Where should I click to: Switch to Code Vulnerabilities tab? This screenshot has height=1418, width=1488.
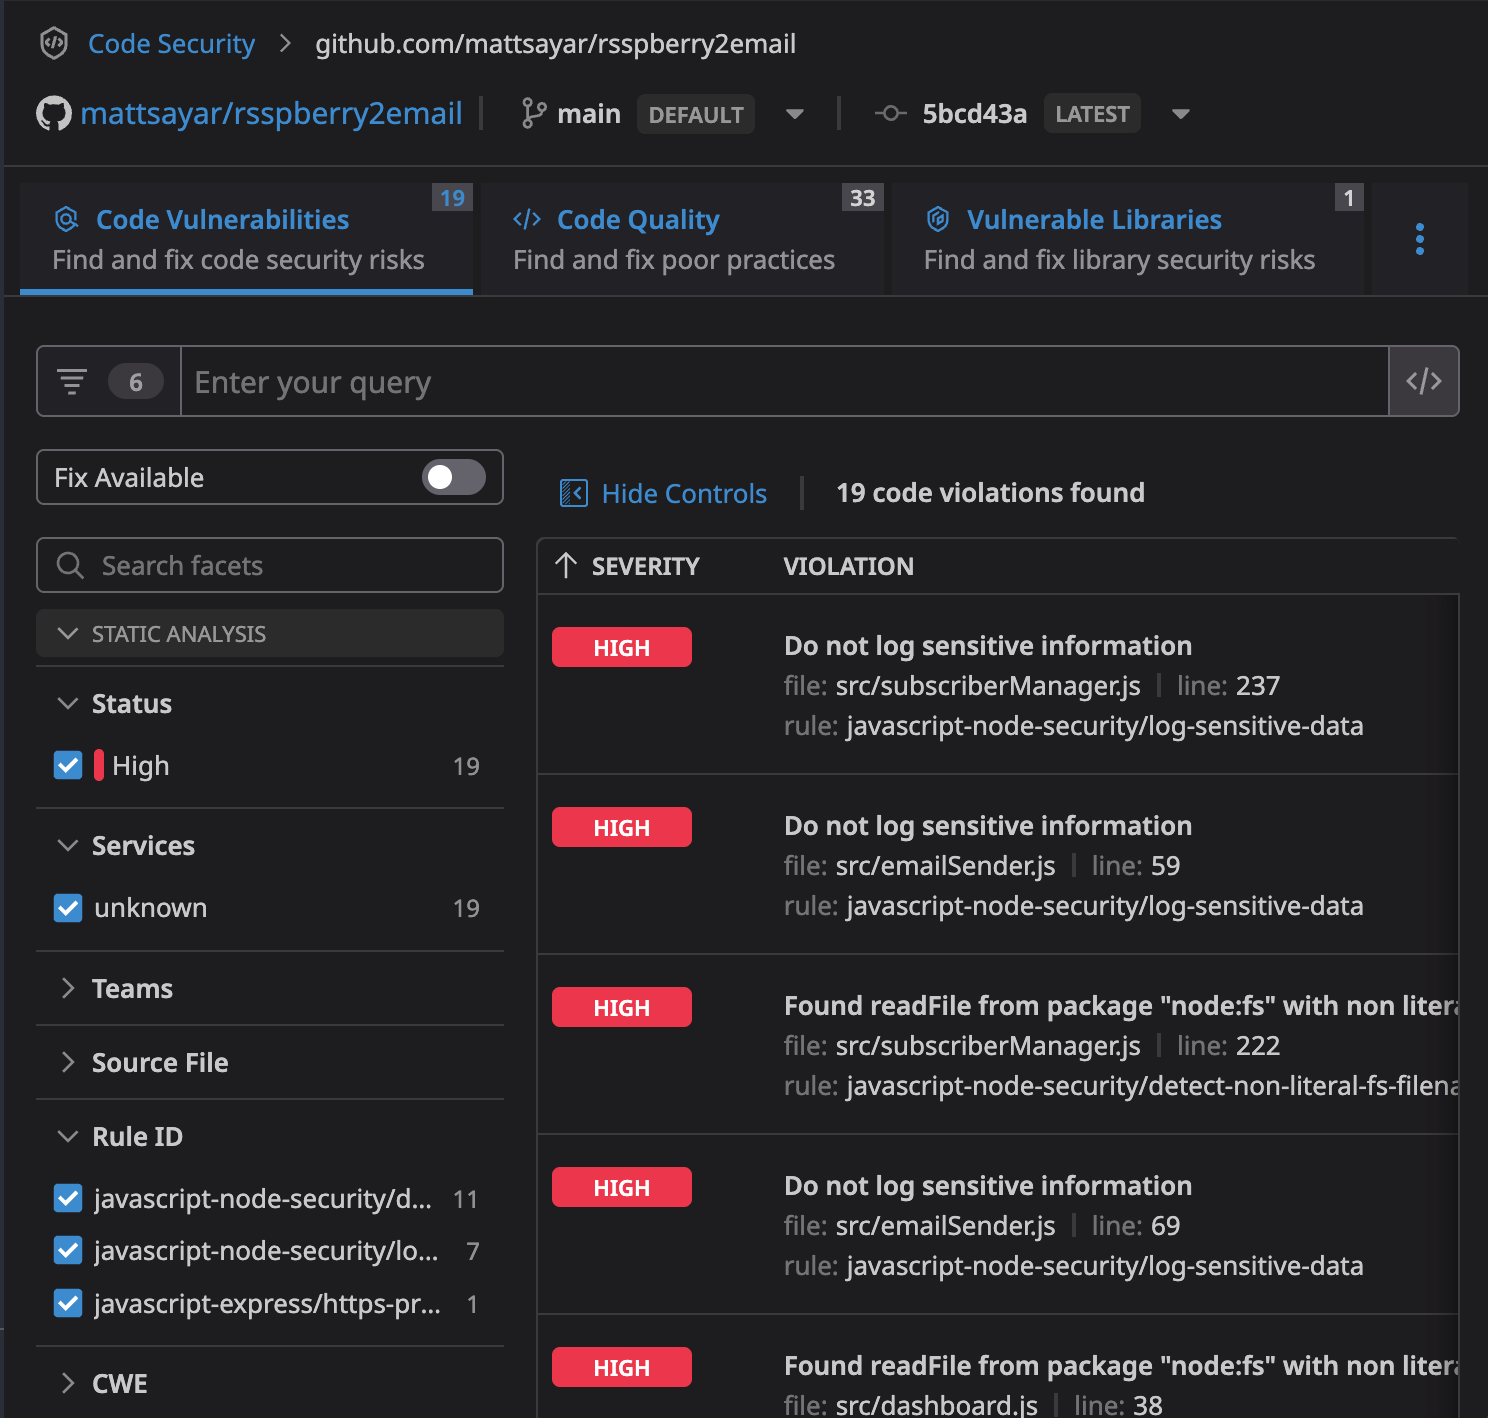click(246, 239)
